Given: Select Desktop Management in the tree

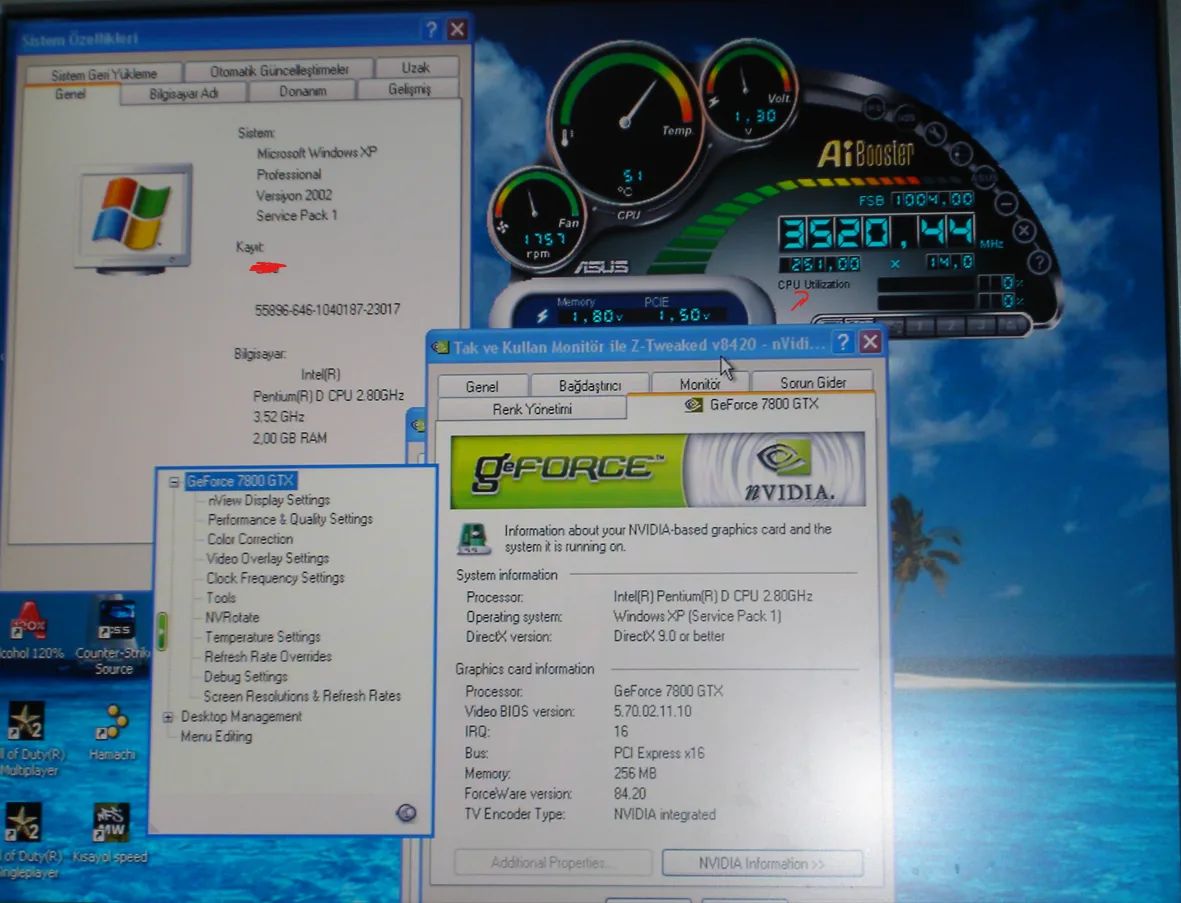Looking at the screenshot, I should coord(241,717).
